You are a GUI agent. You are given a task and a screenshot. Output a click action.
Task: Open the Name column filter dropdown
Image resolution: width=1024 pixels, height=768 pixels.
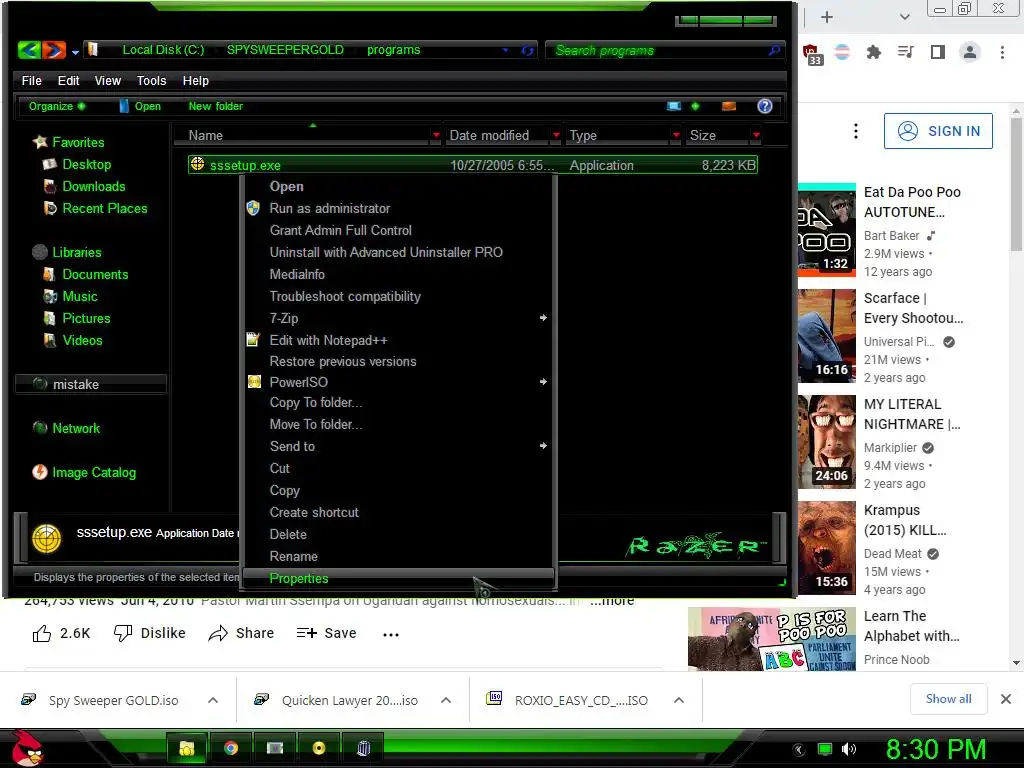tap(436, 135)
